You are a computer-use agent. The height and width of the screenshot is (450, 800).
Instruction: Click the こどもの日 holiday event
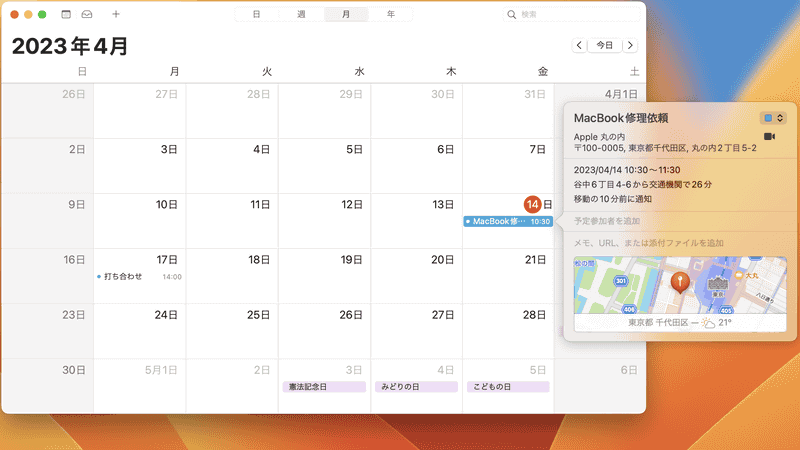pos(508,387)
